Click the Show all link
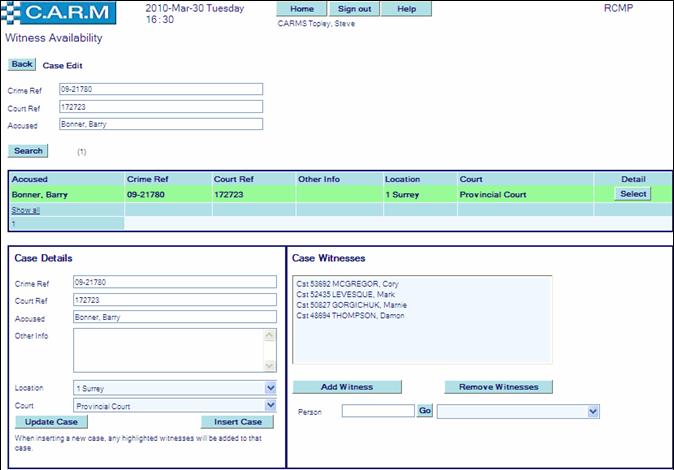Screen dimensions: 674x470 tap(26, 211)
